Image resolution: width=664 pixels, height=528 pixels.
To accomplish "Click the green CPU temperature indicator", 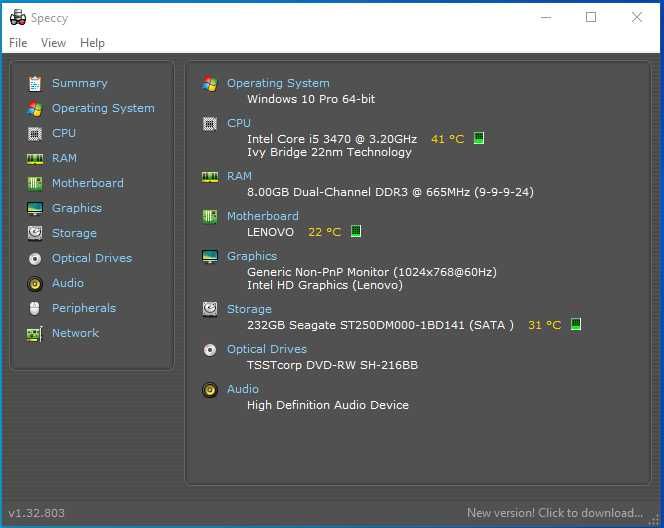I will point(479,138).
